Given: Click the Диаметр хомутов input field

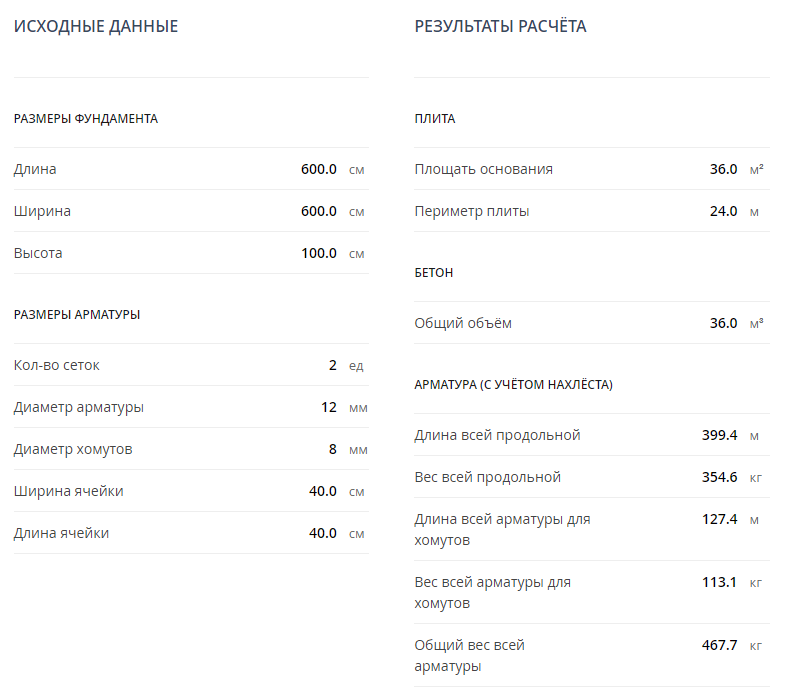Looking at the screenshot, I should 332,449.
